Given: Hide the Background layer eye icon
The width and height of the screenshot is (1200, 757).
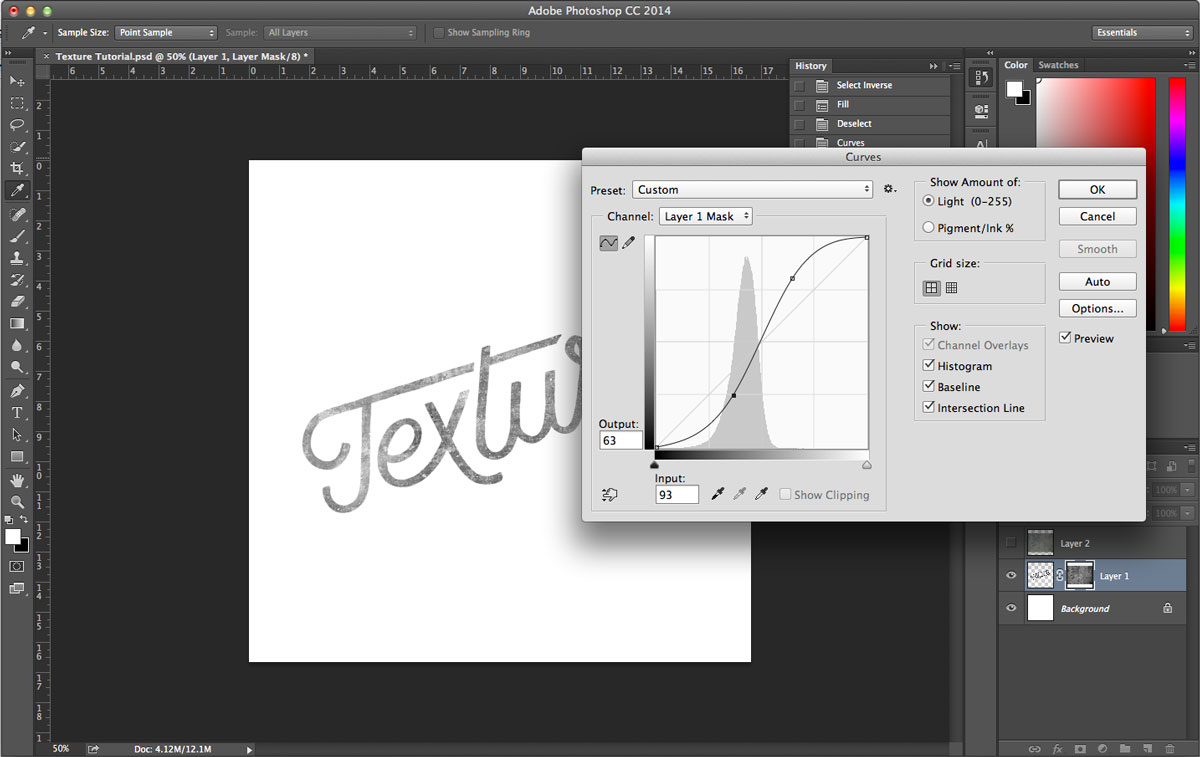Looking at the screenshot, I should pos(1011,608).
